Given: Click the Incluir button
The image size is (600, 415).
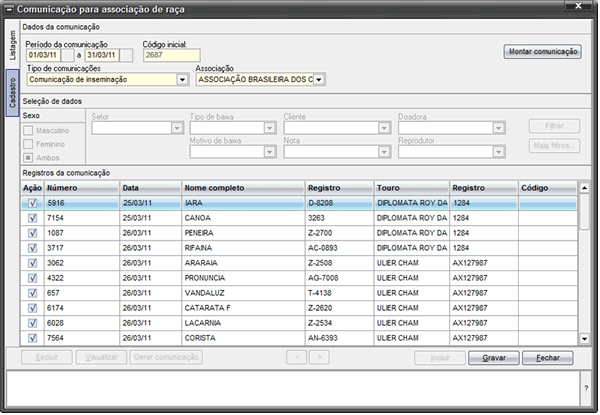Looking at the screenshot, I should point(440,358).
